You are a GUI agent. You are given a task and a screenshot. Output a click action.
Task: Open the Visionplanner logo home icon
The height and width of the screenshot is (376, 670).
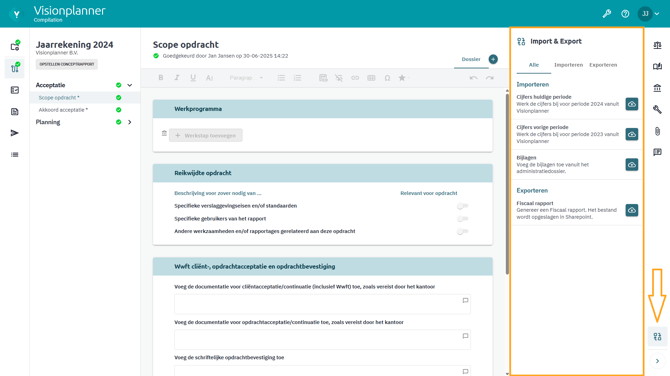point(16,14)
